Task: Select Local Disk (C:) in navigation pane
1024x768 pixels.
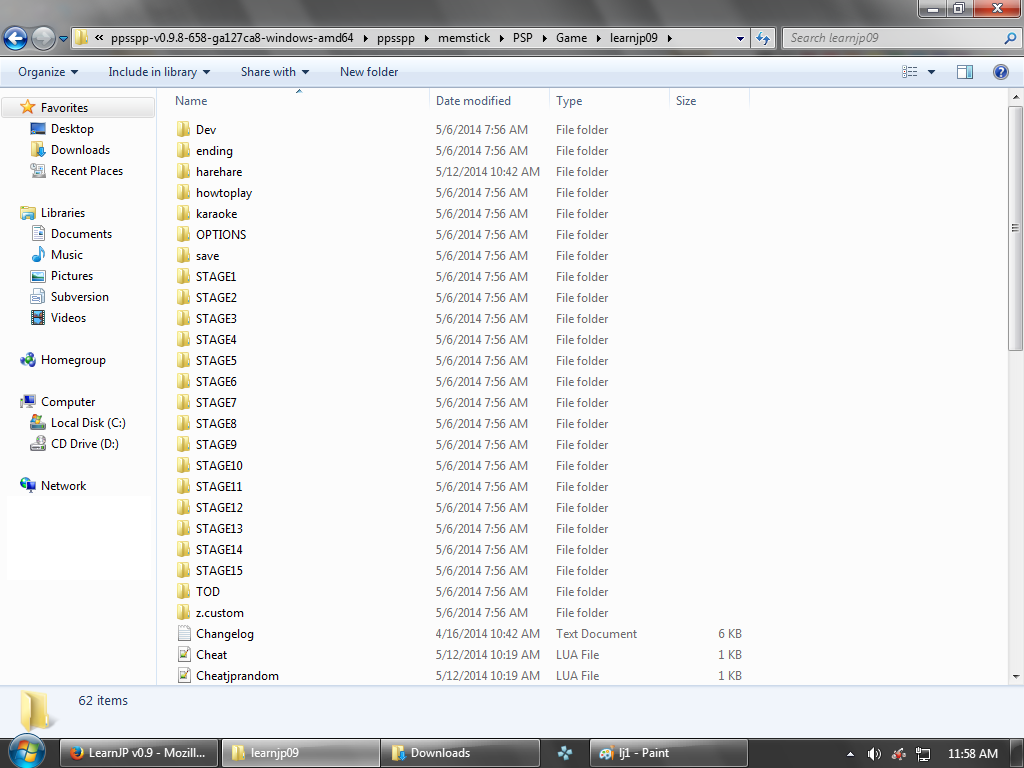Action: pyautogui.click(x=88, y=423)
